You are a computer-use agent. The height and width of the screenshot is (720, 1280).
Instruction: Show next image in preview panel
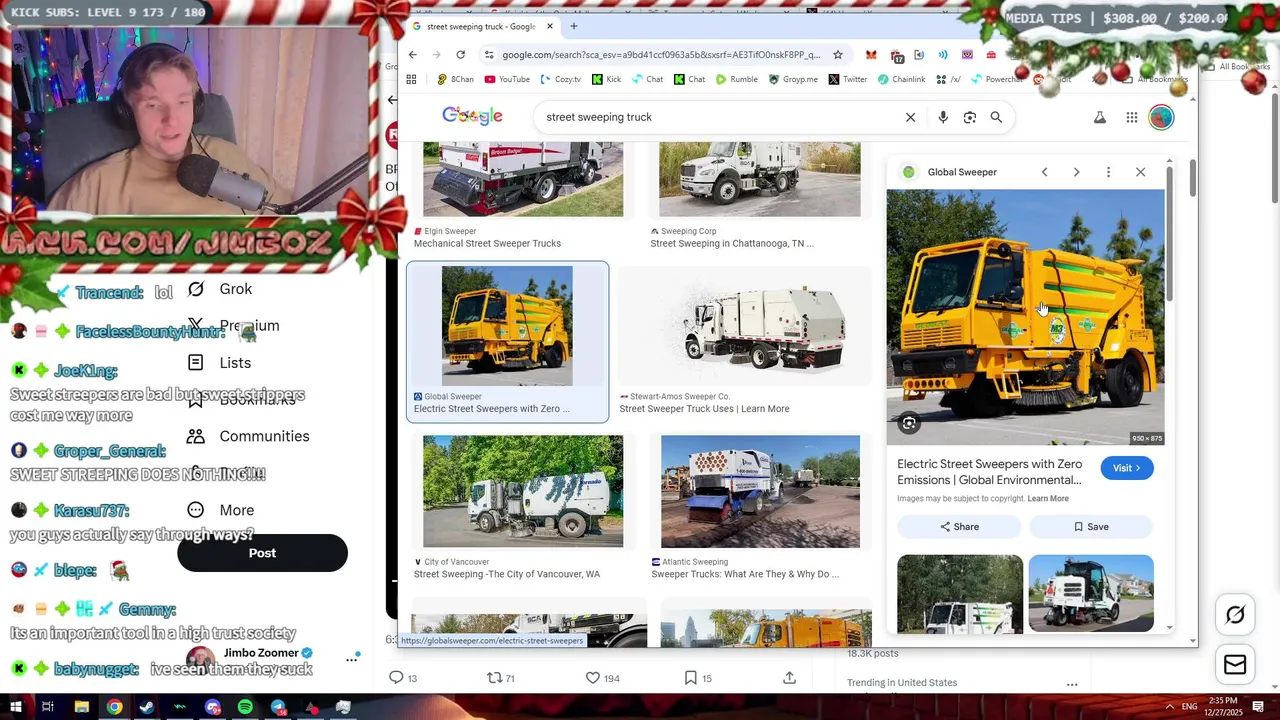(1076, 172)
